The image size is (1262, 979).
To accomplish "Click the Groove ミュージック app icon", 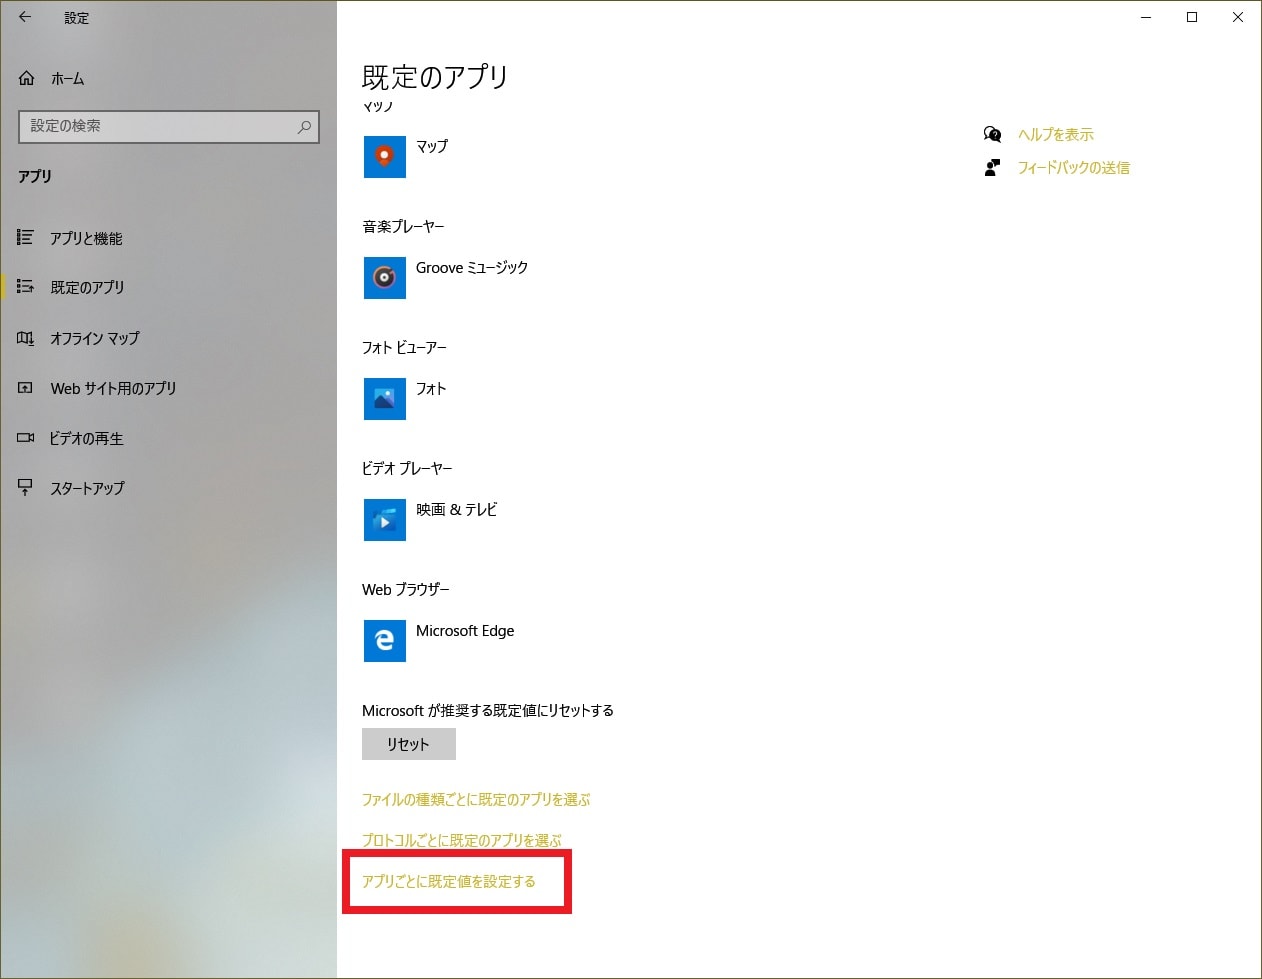I will [385, 278].
